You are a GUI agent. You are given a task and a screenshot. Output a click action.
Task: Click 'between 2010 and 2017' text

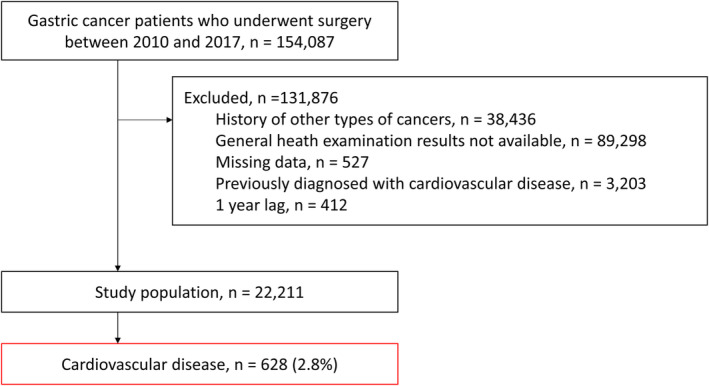coord(152,42)
